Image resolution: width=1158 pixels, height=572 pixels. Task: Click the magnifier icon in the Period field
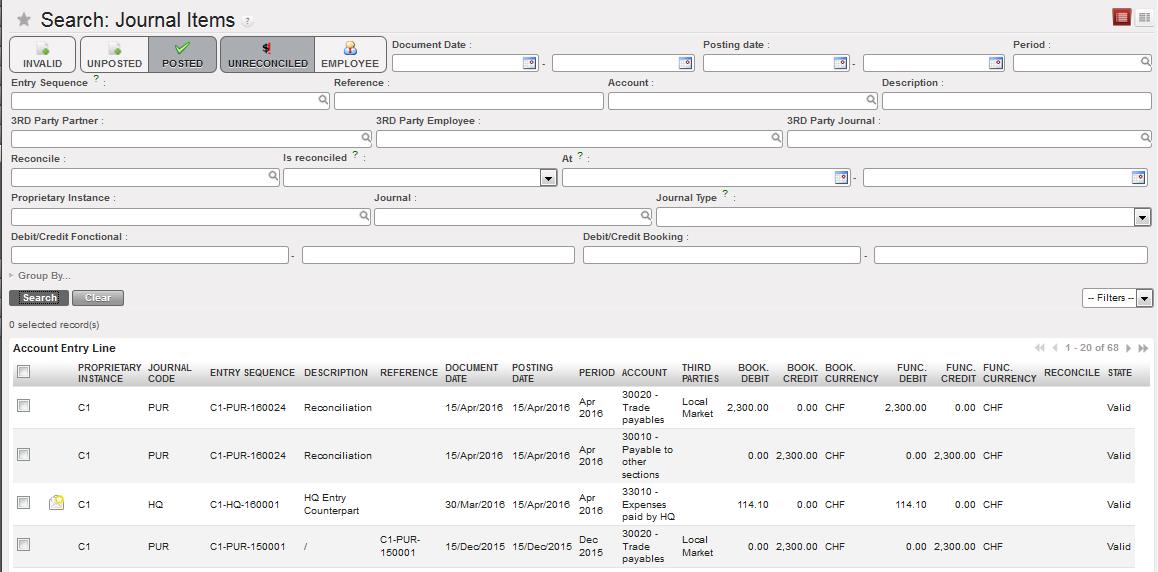(x=1146, y=62)
